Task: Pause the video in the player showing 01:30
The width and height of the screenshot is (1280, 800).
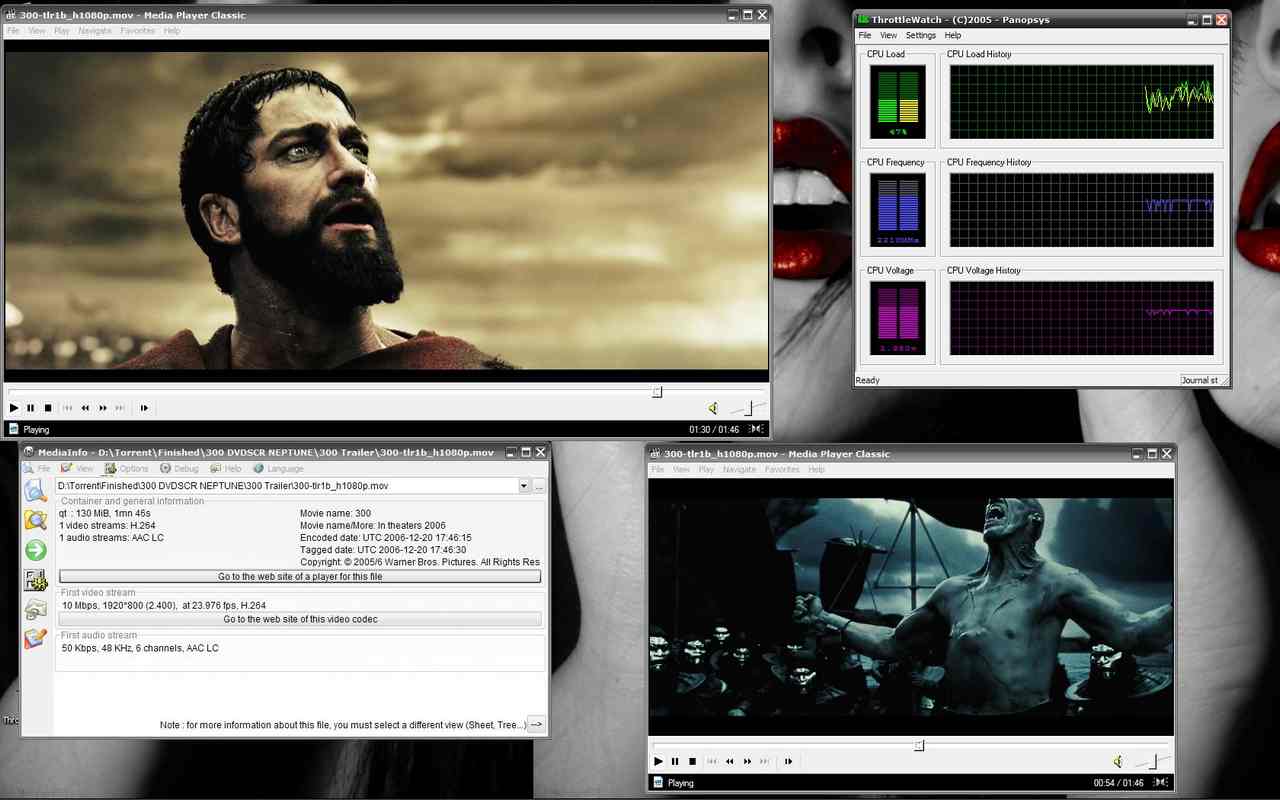Action: click(x=31, y=408)
